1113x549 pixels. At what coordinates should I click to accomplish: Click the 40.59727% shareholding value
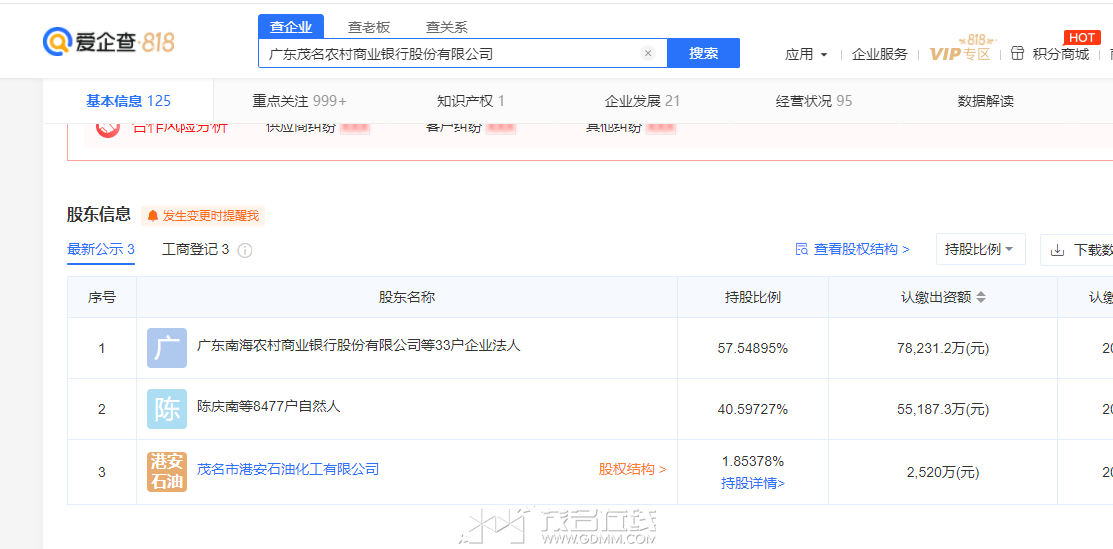(x=752, y=410)
